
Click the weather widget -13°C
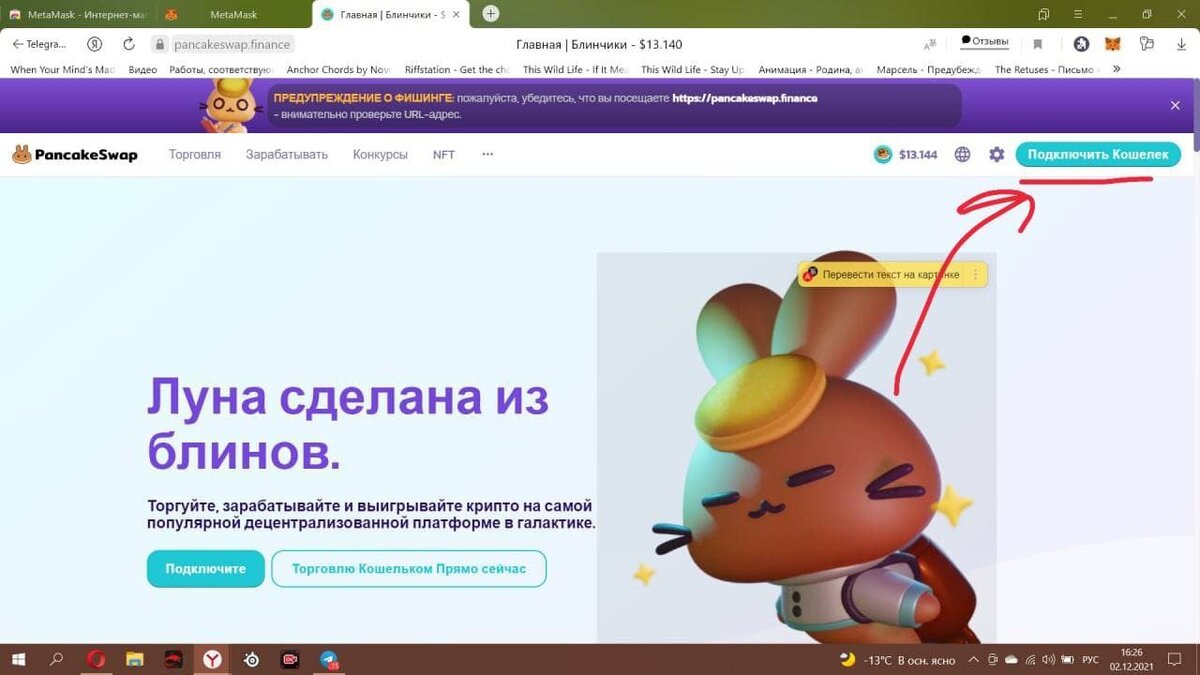pyautogui.click(x=897, y=660)
